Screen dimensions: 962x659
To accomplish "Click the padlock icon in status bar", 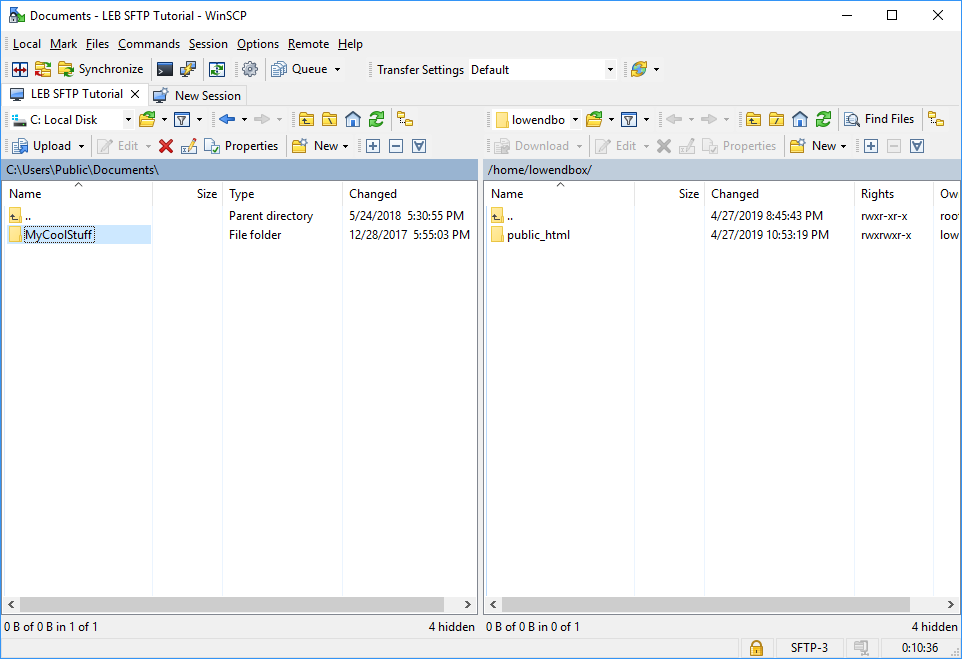I will [756, 648].
